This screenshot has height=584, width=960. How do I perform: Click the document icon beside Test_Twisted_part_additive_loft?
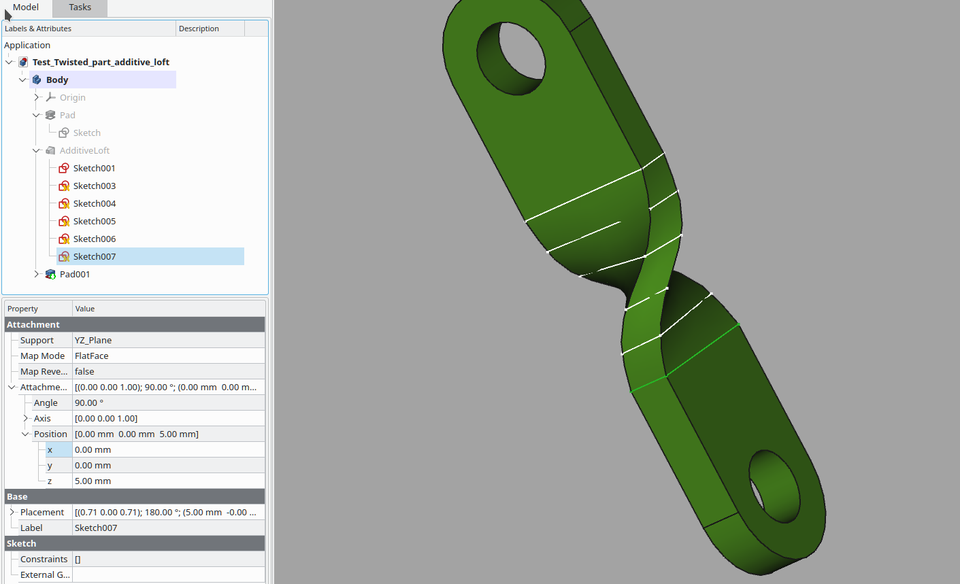(23, 61)
